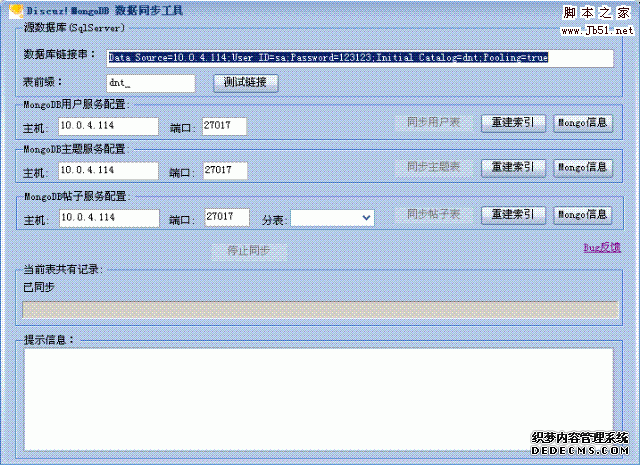
Task: Click inside the 提示信息 message box
Action: (318, 399)
